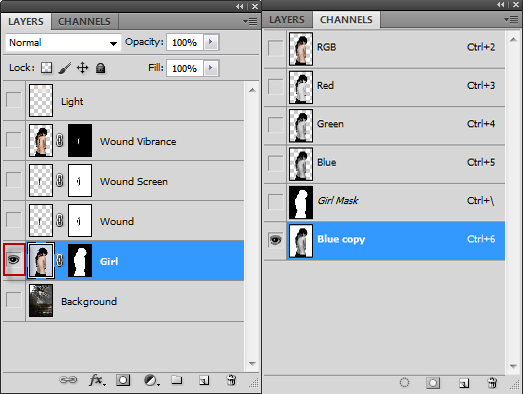The width and height of the screenshot is (524, 394).
Task: Show the Light layer
Action: [x=14, y=100]
